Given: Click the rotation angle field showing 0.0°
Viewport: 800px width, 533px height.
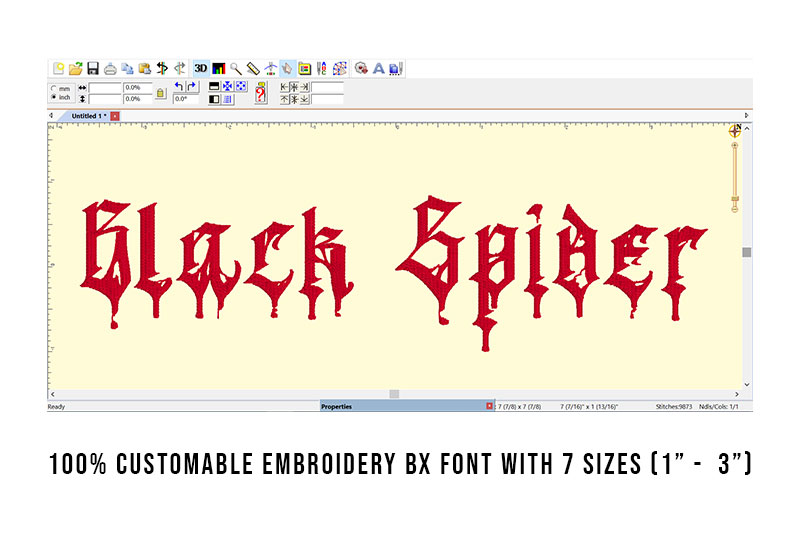Looking at the screenshot, I should (186, 99).
